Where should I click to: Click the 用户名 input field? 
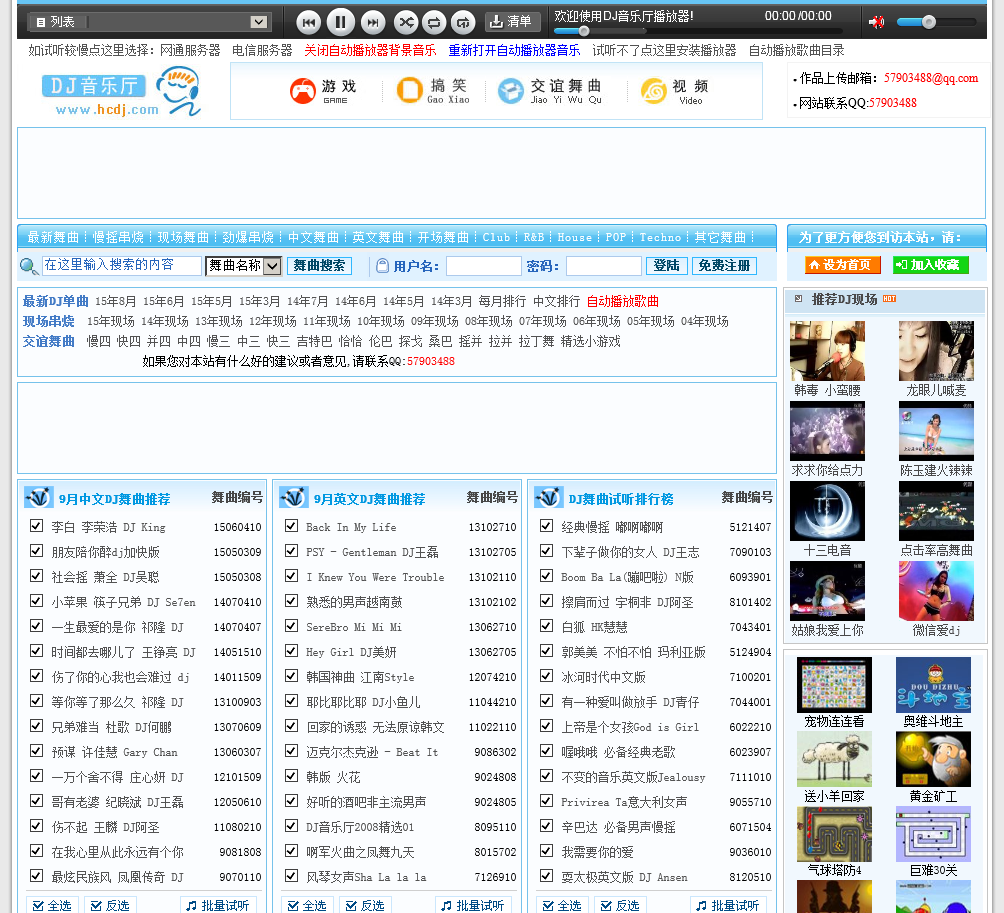coord(483,266)
